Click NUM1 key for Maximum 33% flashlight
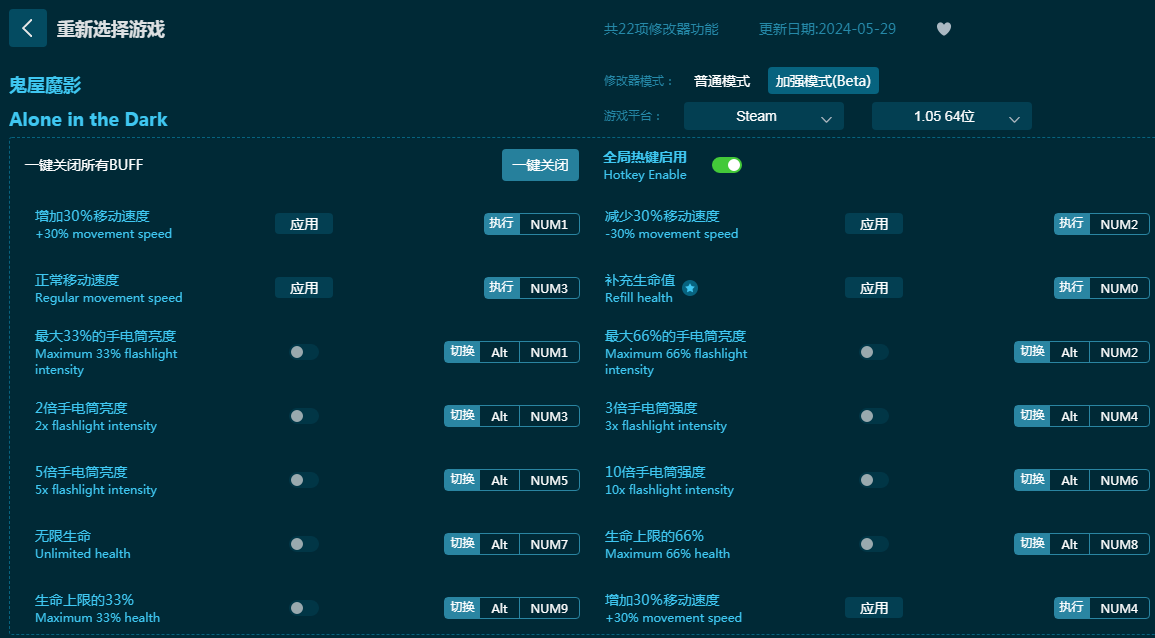The height and width of the screenshot is (638, 1155). click(x=550, y=352)
